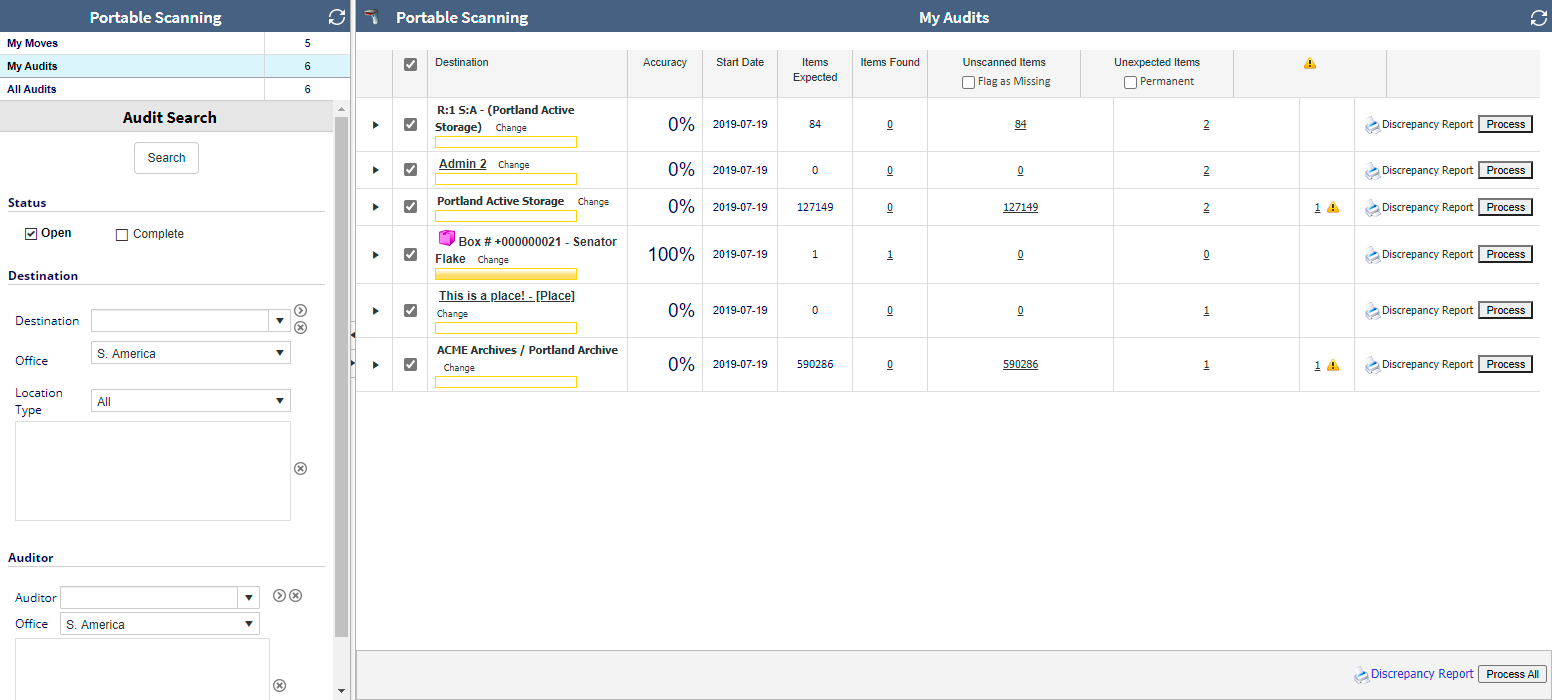Viewport: 1552px width, 700px height.
Task: Process the Admin 2 audit
Action: pos(1505,170)
